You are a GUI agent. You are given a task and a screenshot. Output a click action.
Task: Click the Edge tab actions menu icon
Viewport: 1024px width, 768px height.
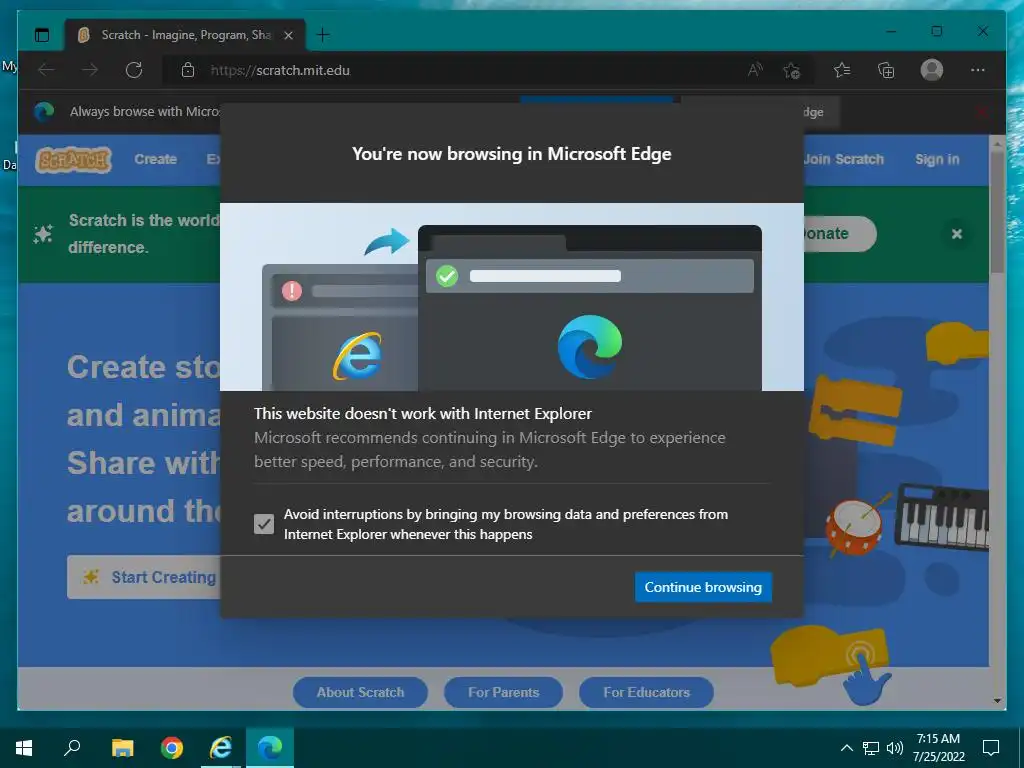[42, 35]
